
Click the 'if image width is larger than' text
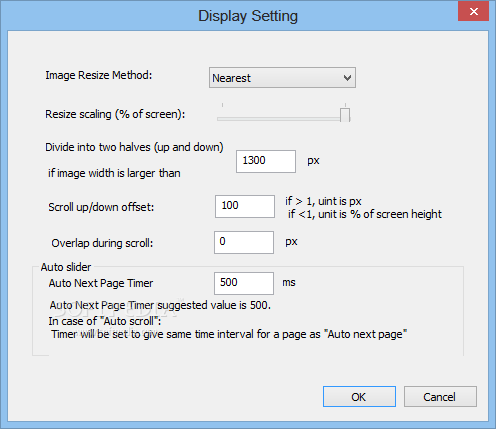pyautogui.click(x=114, y=173)
